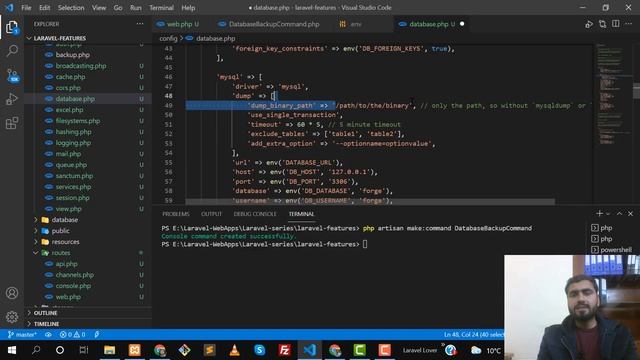Open filesystems.php in the explorer

point(78,121)
